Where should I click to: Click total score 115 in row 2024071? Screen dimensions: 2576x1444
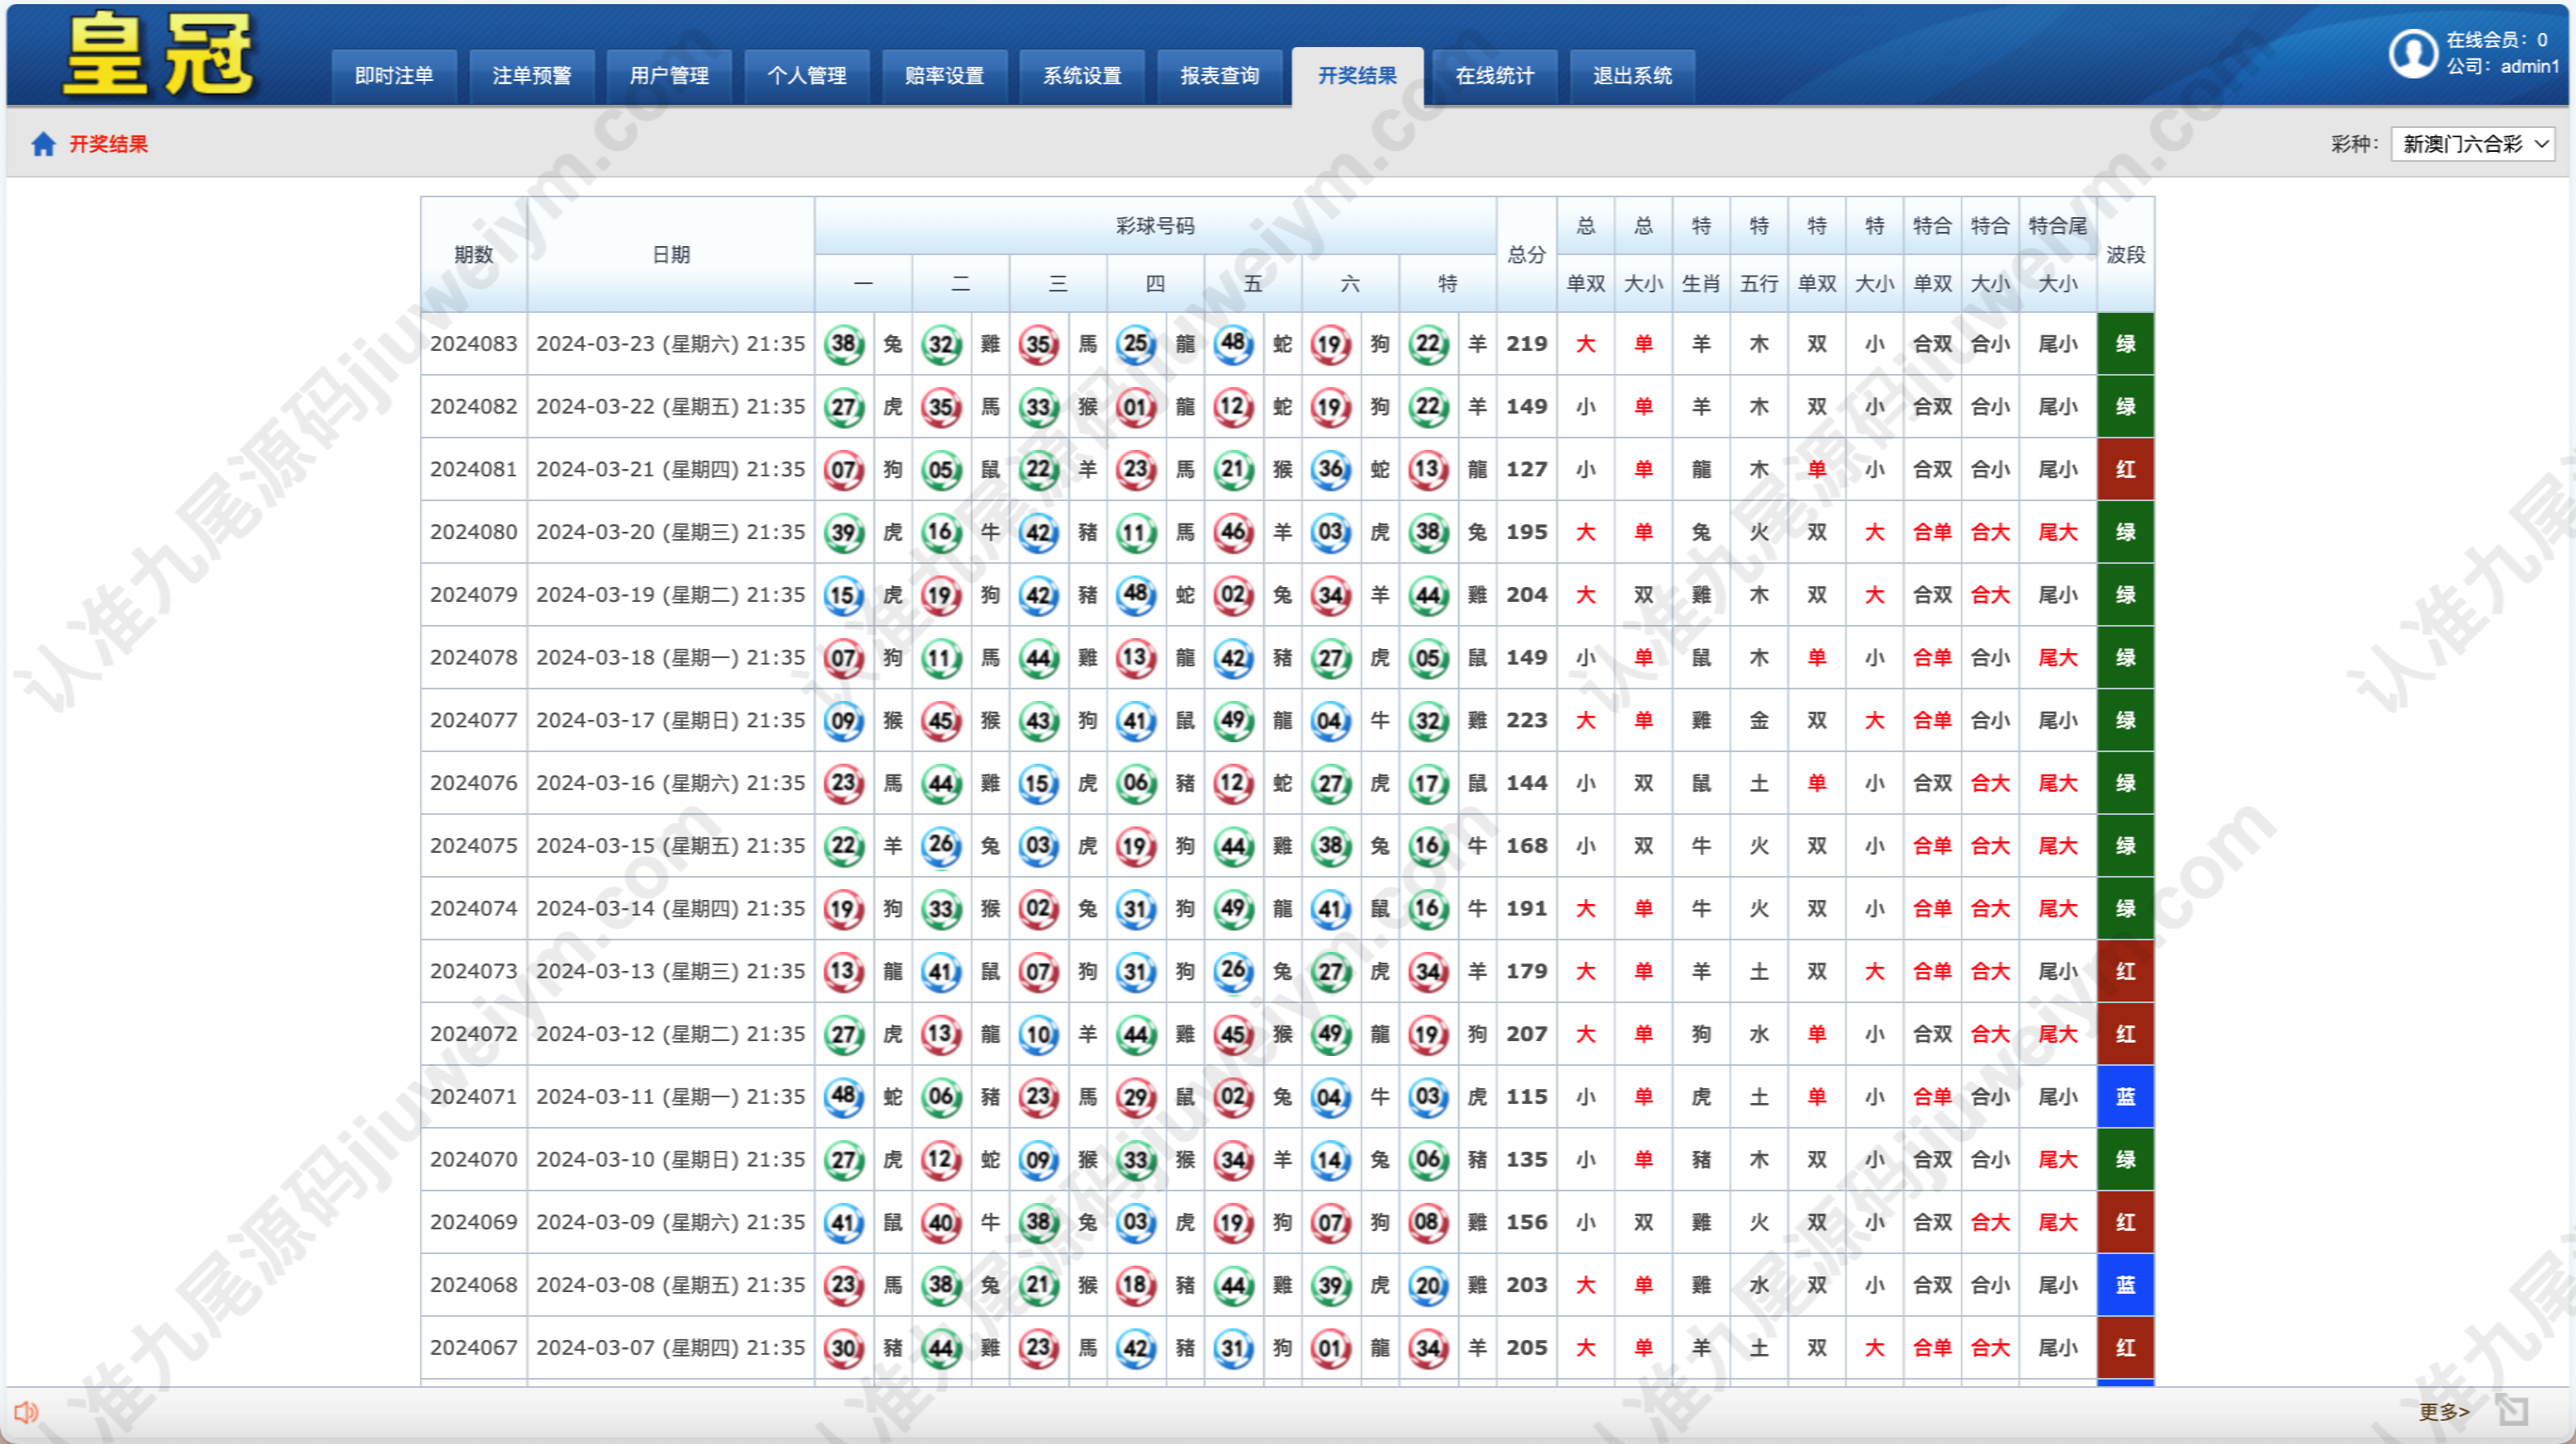pyautogui.click(x=1526, y=1097)
